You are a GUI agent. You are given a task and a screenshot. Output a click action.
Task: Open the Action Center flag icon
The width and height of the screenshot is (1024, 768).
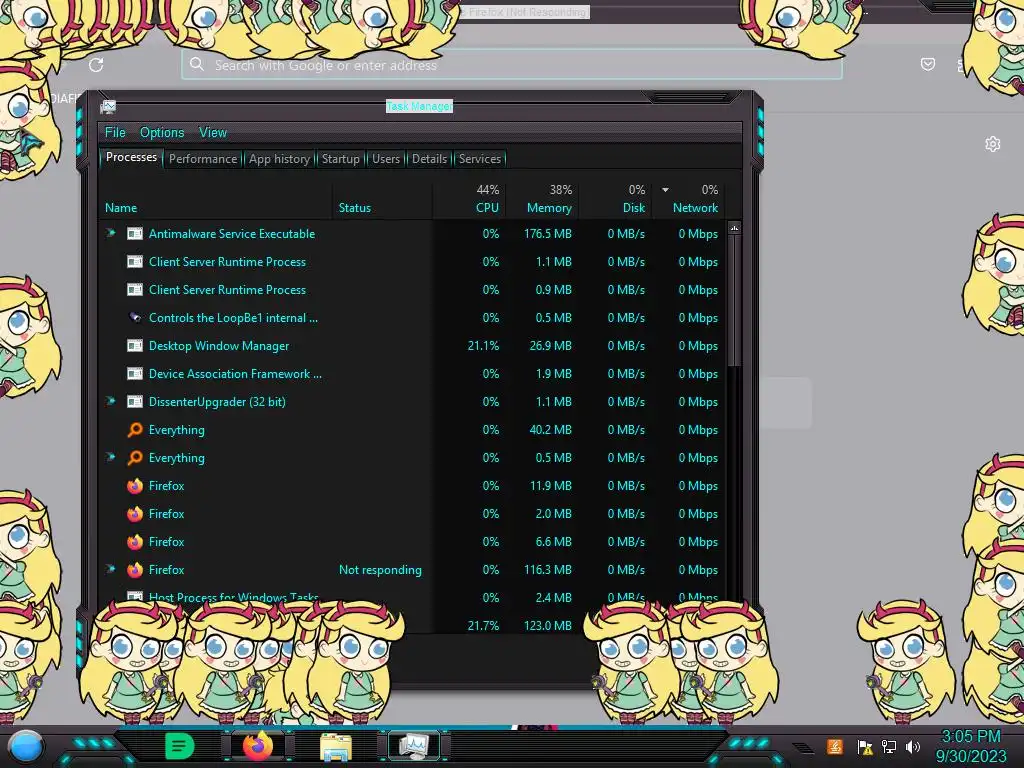(865, 746)
